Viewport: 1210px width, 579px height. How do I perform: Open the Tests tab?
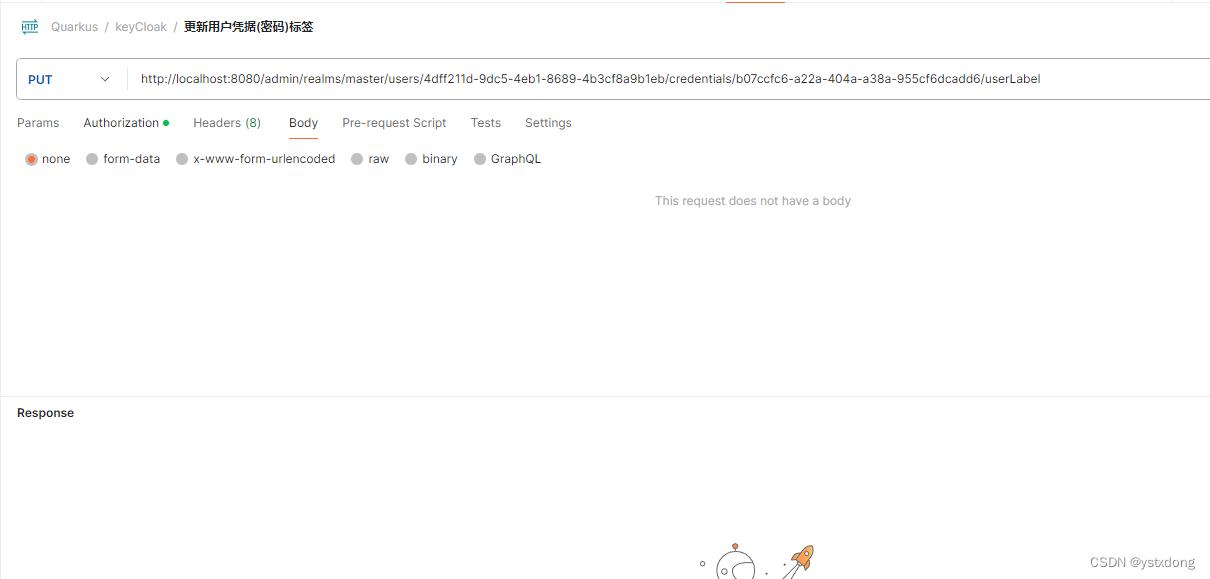pyautogui.click(x=486, y=123)
